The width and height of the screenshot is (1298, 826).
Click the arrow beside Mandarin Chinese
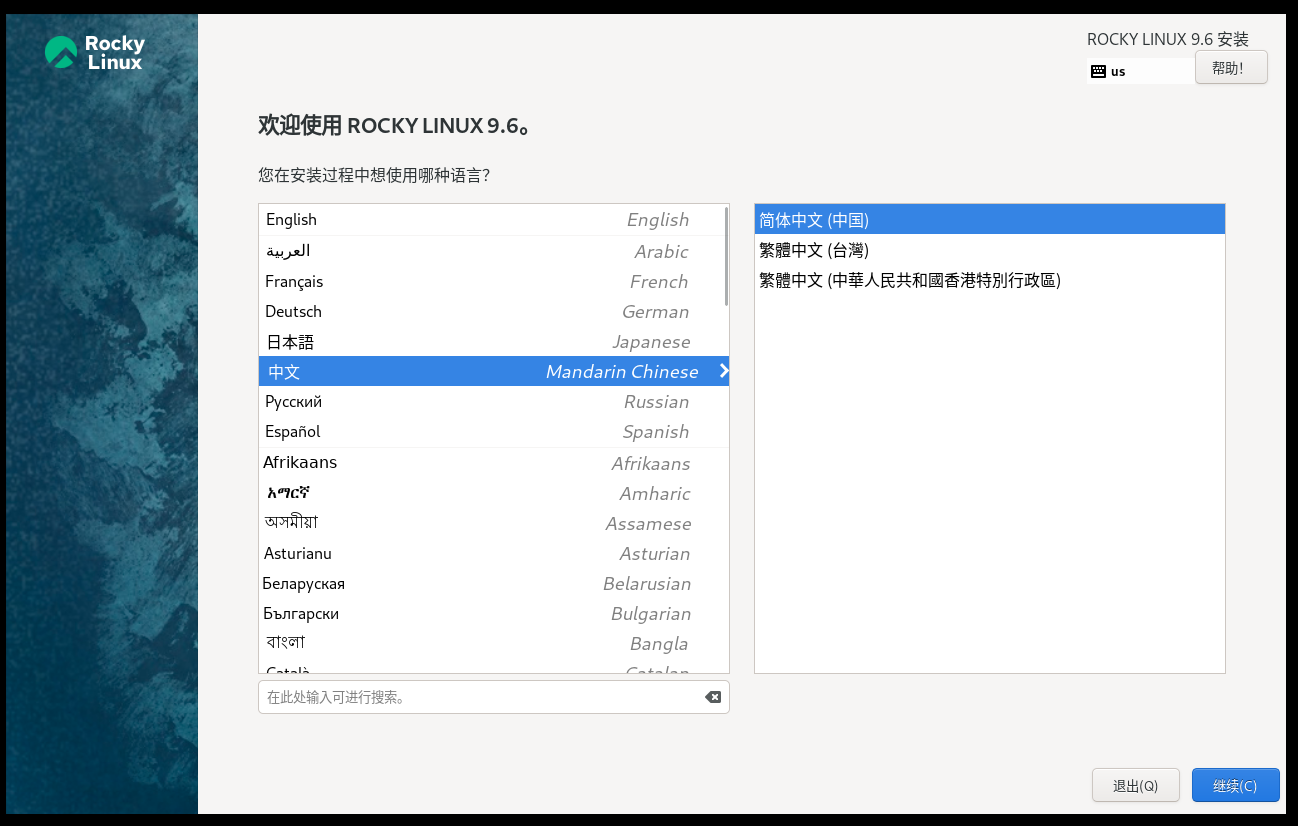click(723, 371)
